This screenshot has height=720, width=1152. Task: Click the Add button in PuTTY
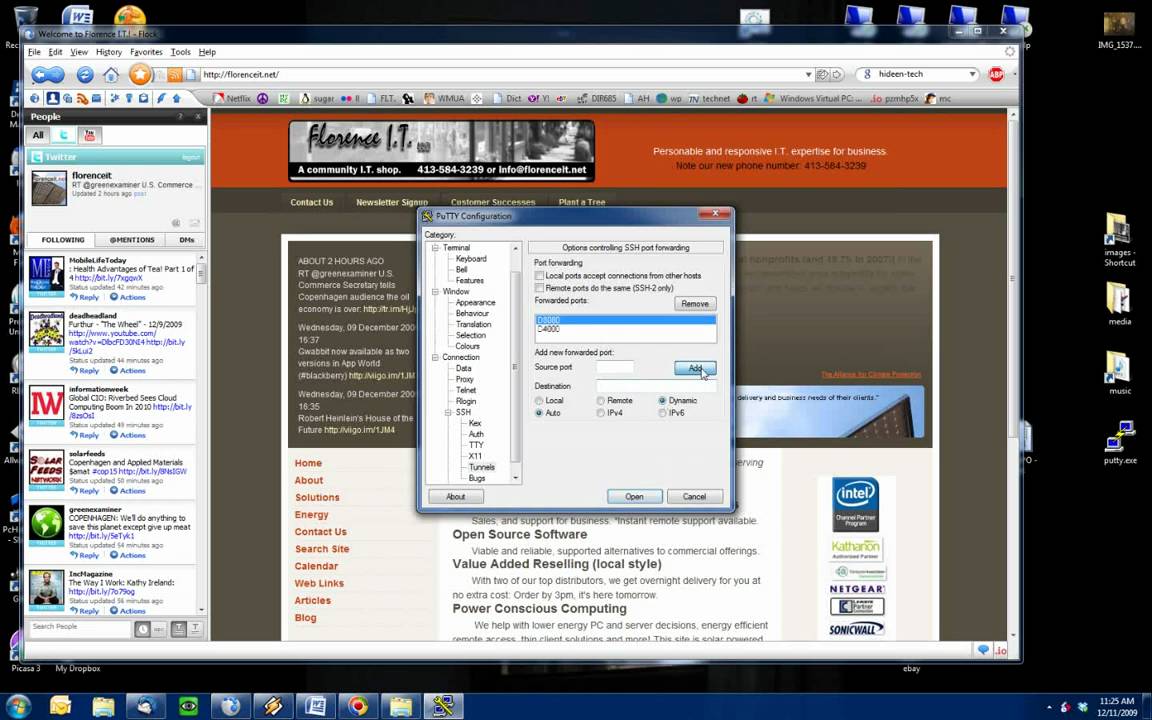(695, 368)
